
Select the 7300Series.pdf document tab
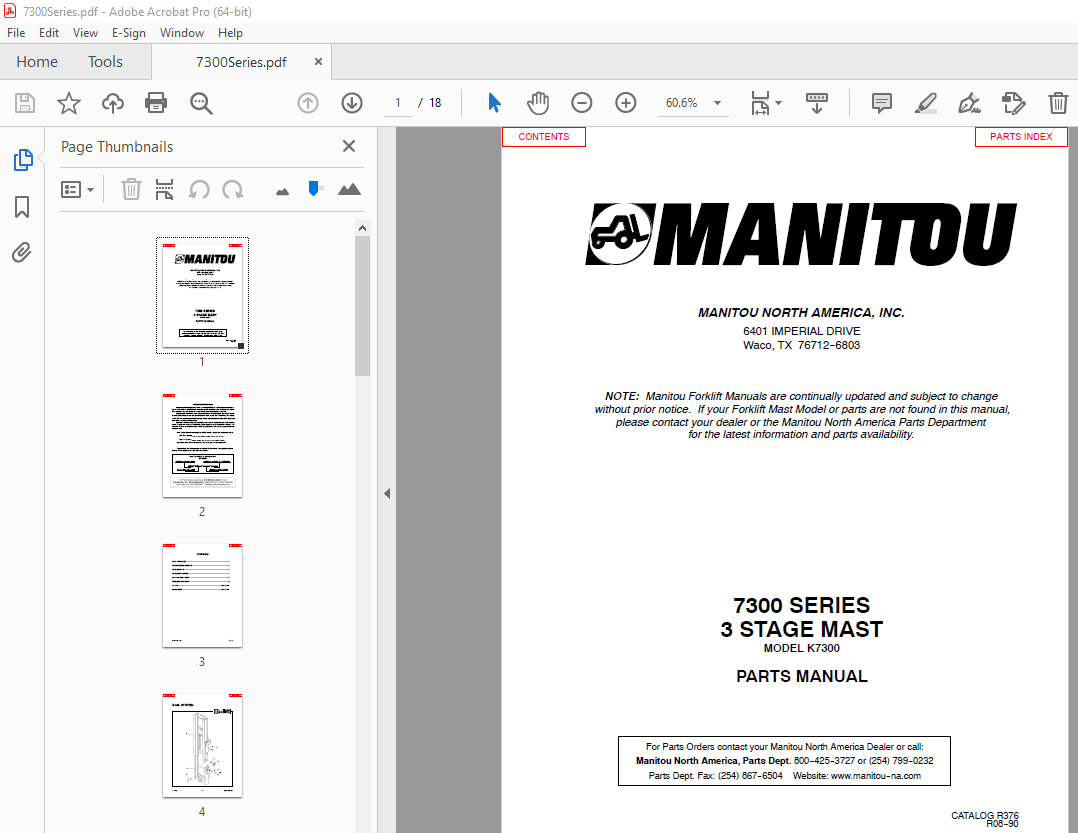[241, 62]
